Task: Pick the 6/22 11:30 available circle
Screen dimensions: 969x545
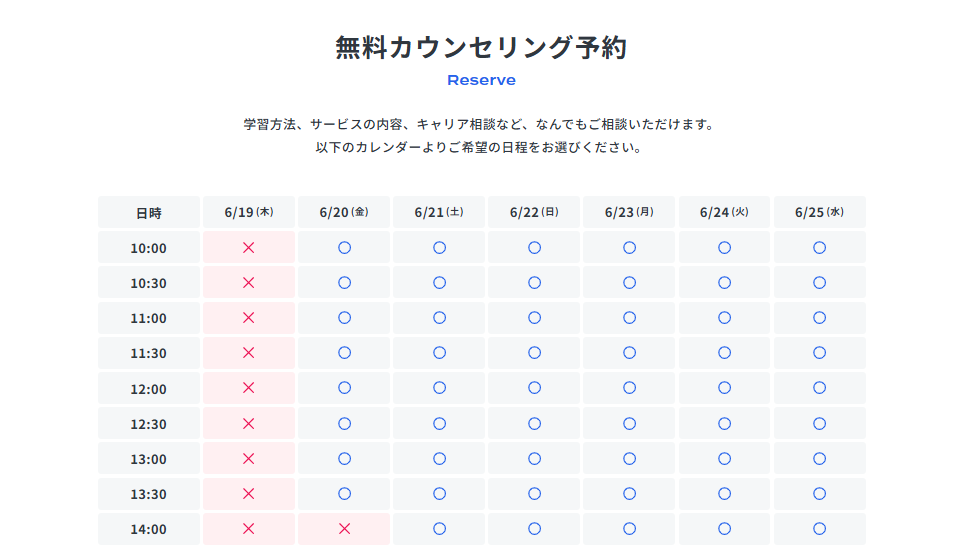Action: tap(534, 353)
